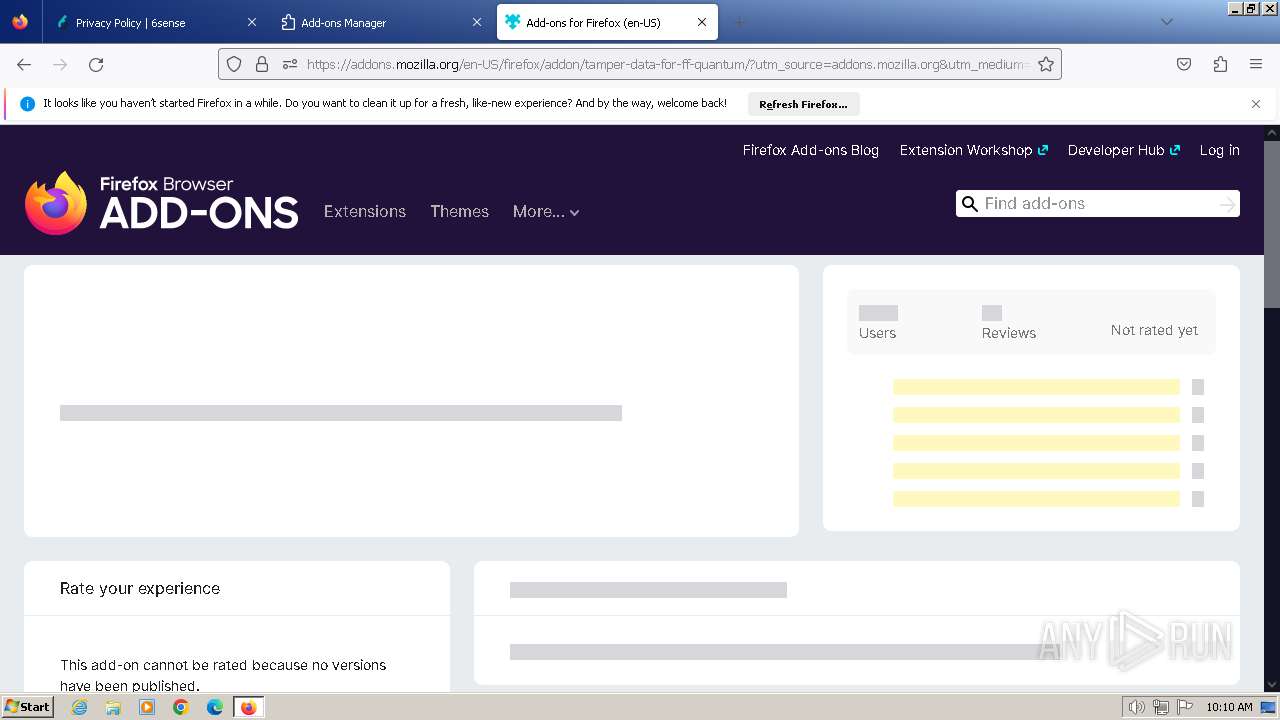Click the Reviews label
1280x720 pixels.
1009,333
